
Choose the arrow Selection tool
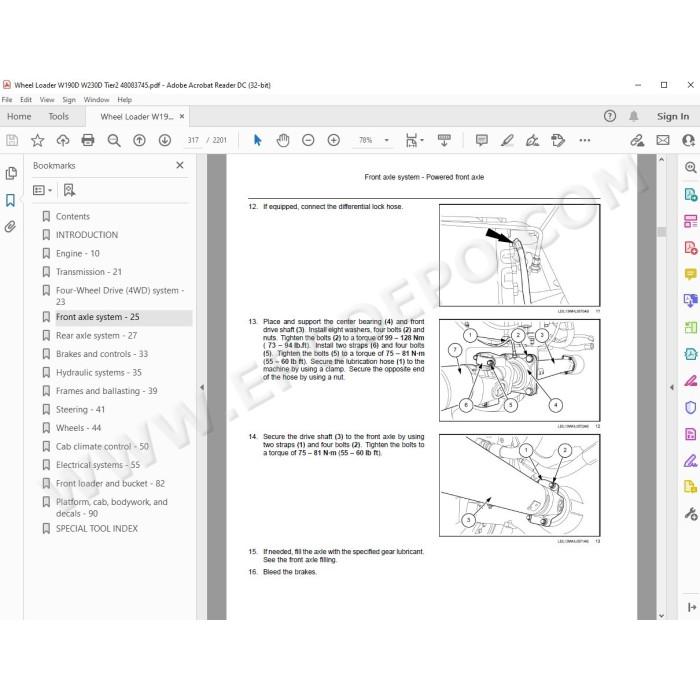pyautogui.click(x=258, y=140)
